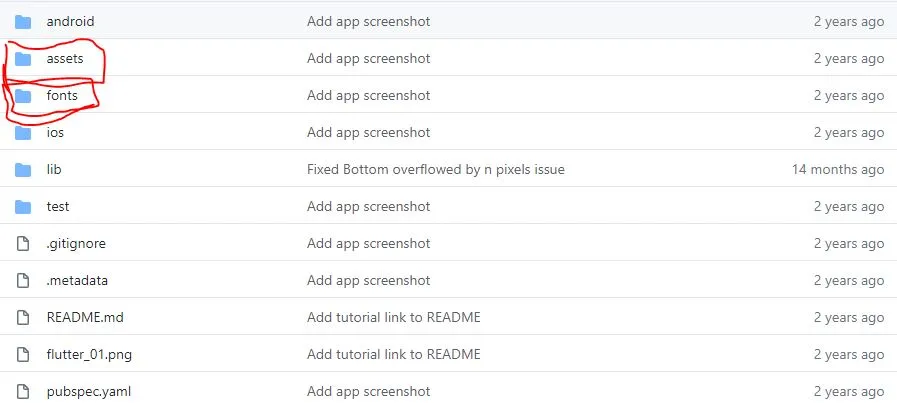Open README.md's 'Add tutorial link to README' commit

pos(393,317)
